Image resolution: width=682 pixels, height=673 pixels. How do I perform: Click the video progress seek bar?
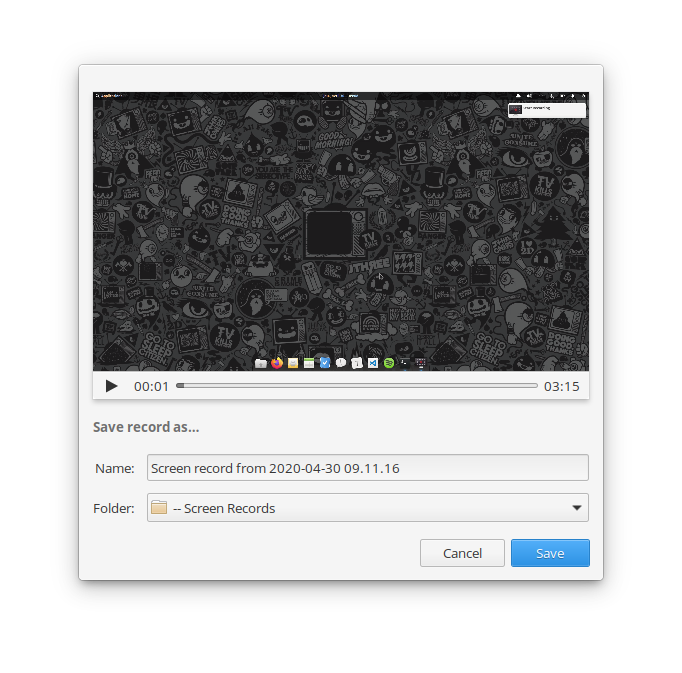click(x=357, y=385)
